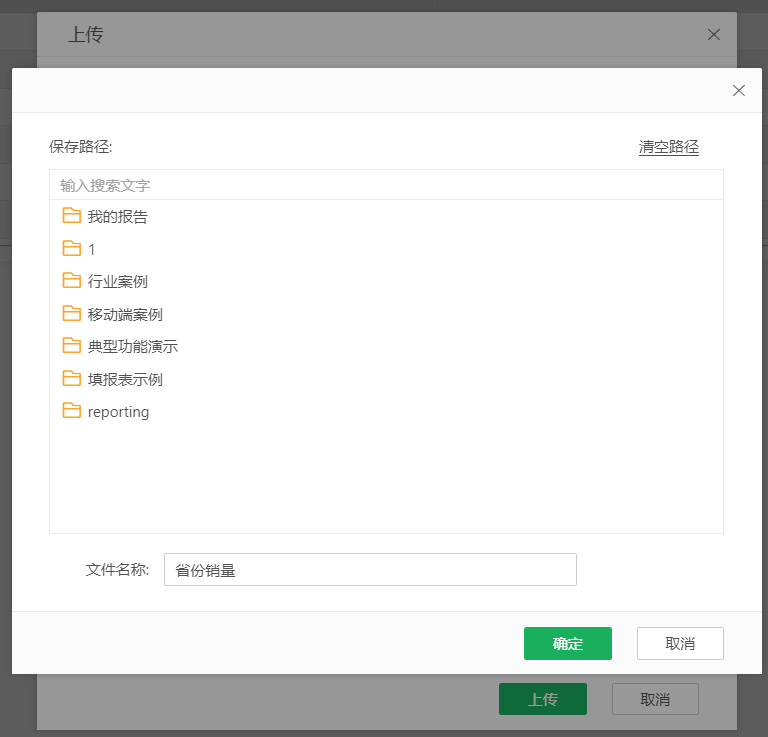Select the 典型功能演示 folder label
Viewport: 768px width, 737px height.
tap(133, 347)
